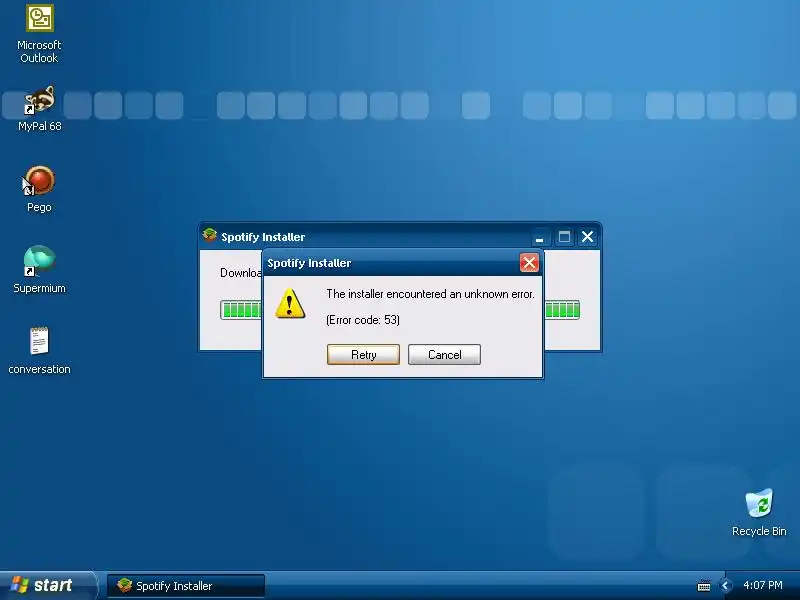The width and height of the screenshot is (800, 600).
Task: Click the Retry button in error dialog
Action: 363,355
